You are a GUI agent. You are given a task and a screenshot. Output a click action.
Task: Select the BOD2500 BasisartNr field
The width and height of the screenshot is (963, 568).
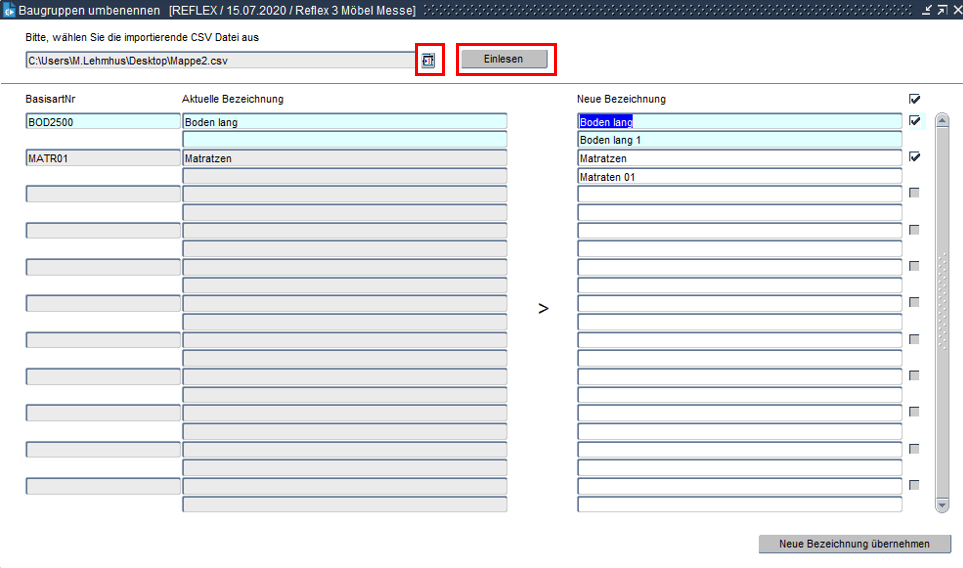[x=102, y=122]
